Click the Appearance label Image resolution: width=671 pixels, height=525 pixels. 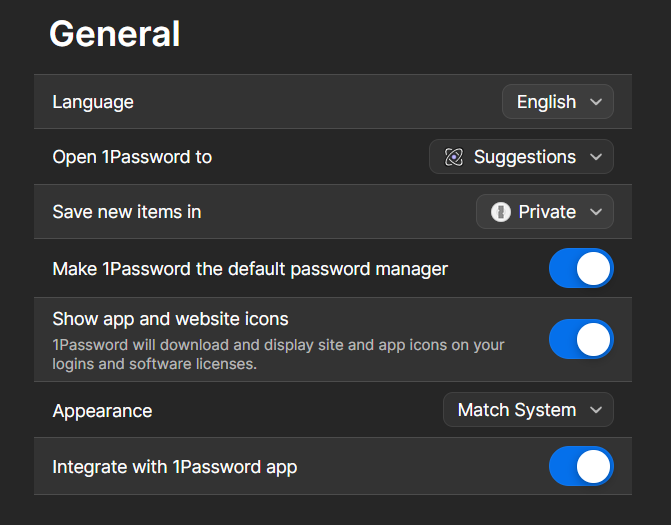pos(102,411)
